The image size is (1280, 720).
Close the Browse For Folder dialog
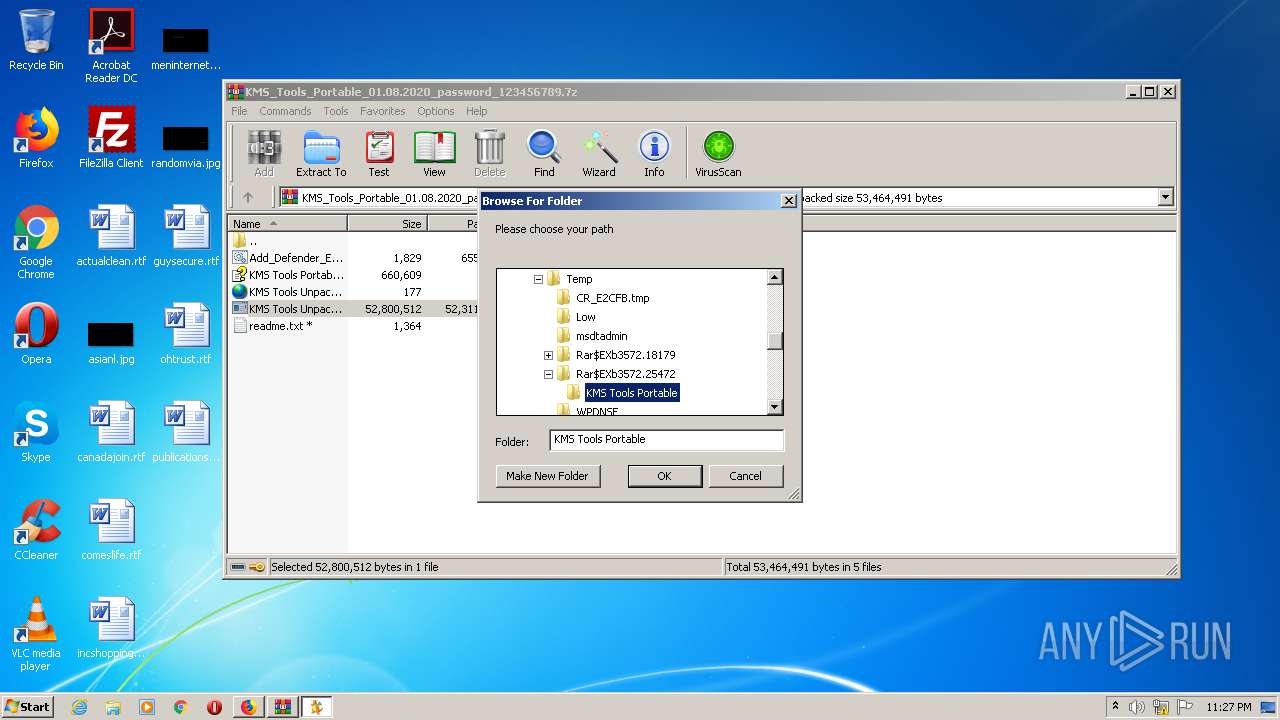coord(788,201)
